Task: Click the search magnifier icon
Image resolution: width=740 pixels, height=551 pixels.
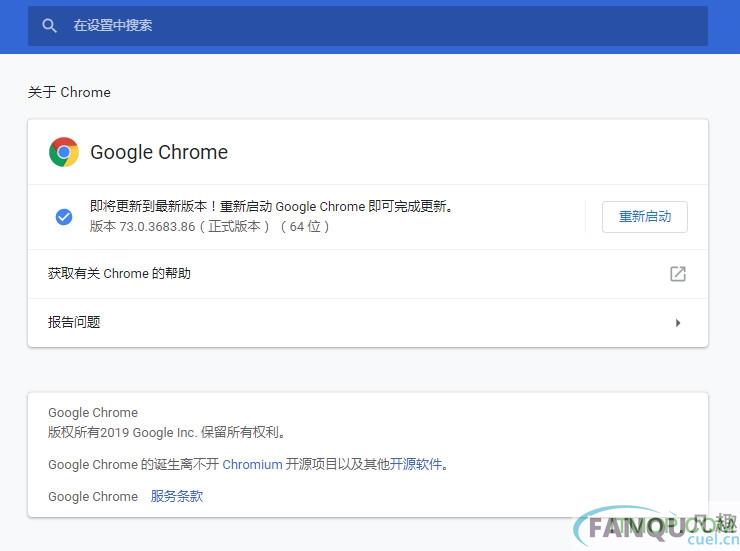Action: (x=49, y=25)
